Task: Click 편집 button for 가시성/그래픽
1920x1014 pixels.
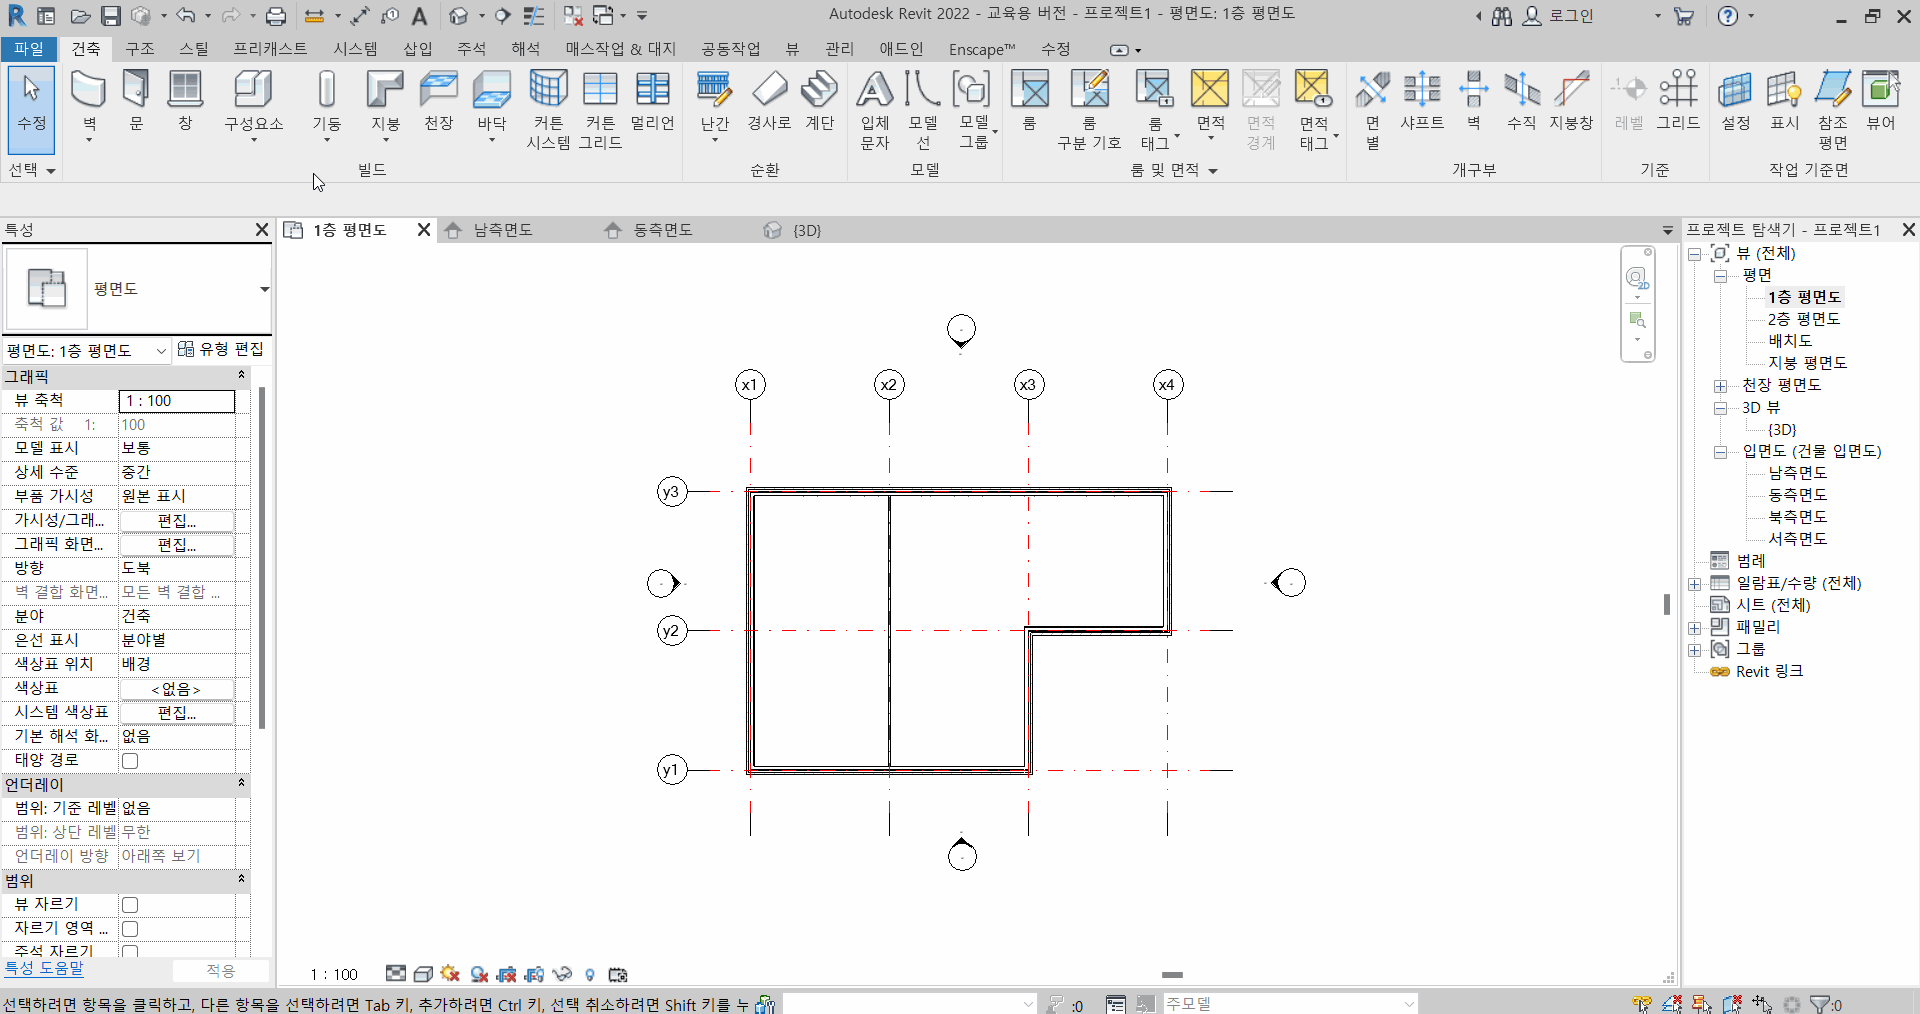Action: [x=177, y=521]
